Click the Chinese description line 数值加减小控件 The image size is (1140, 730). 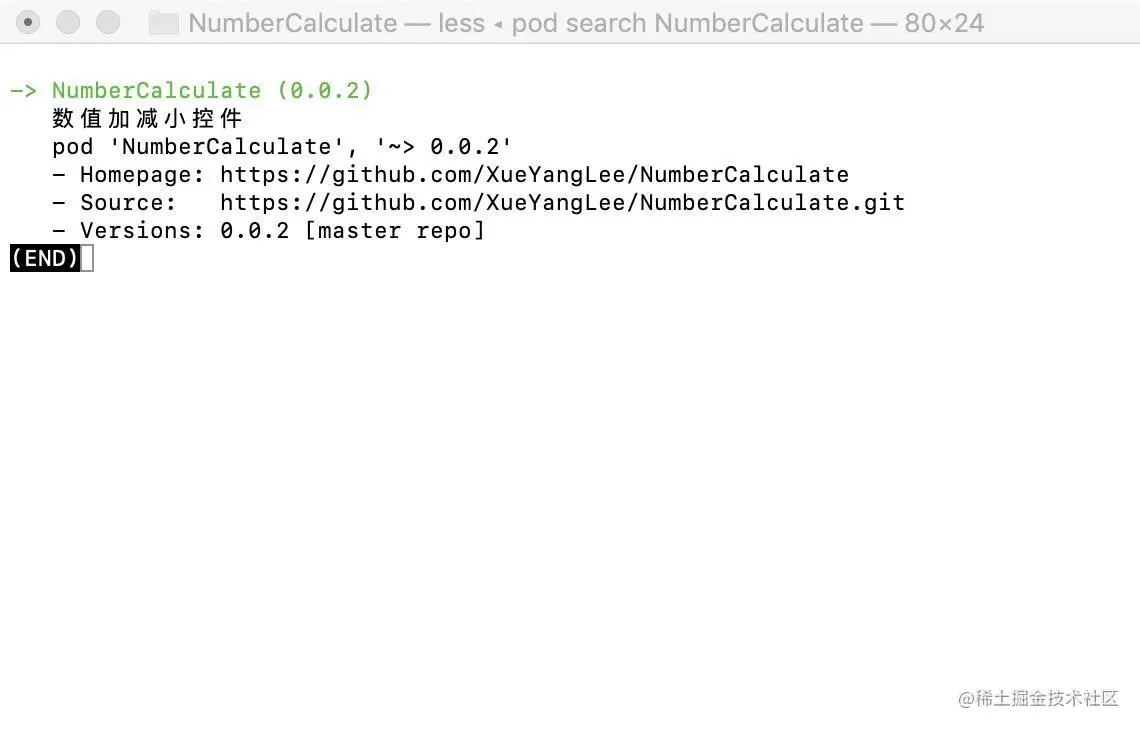[147, 118]
